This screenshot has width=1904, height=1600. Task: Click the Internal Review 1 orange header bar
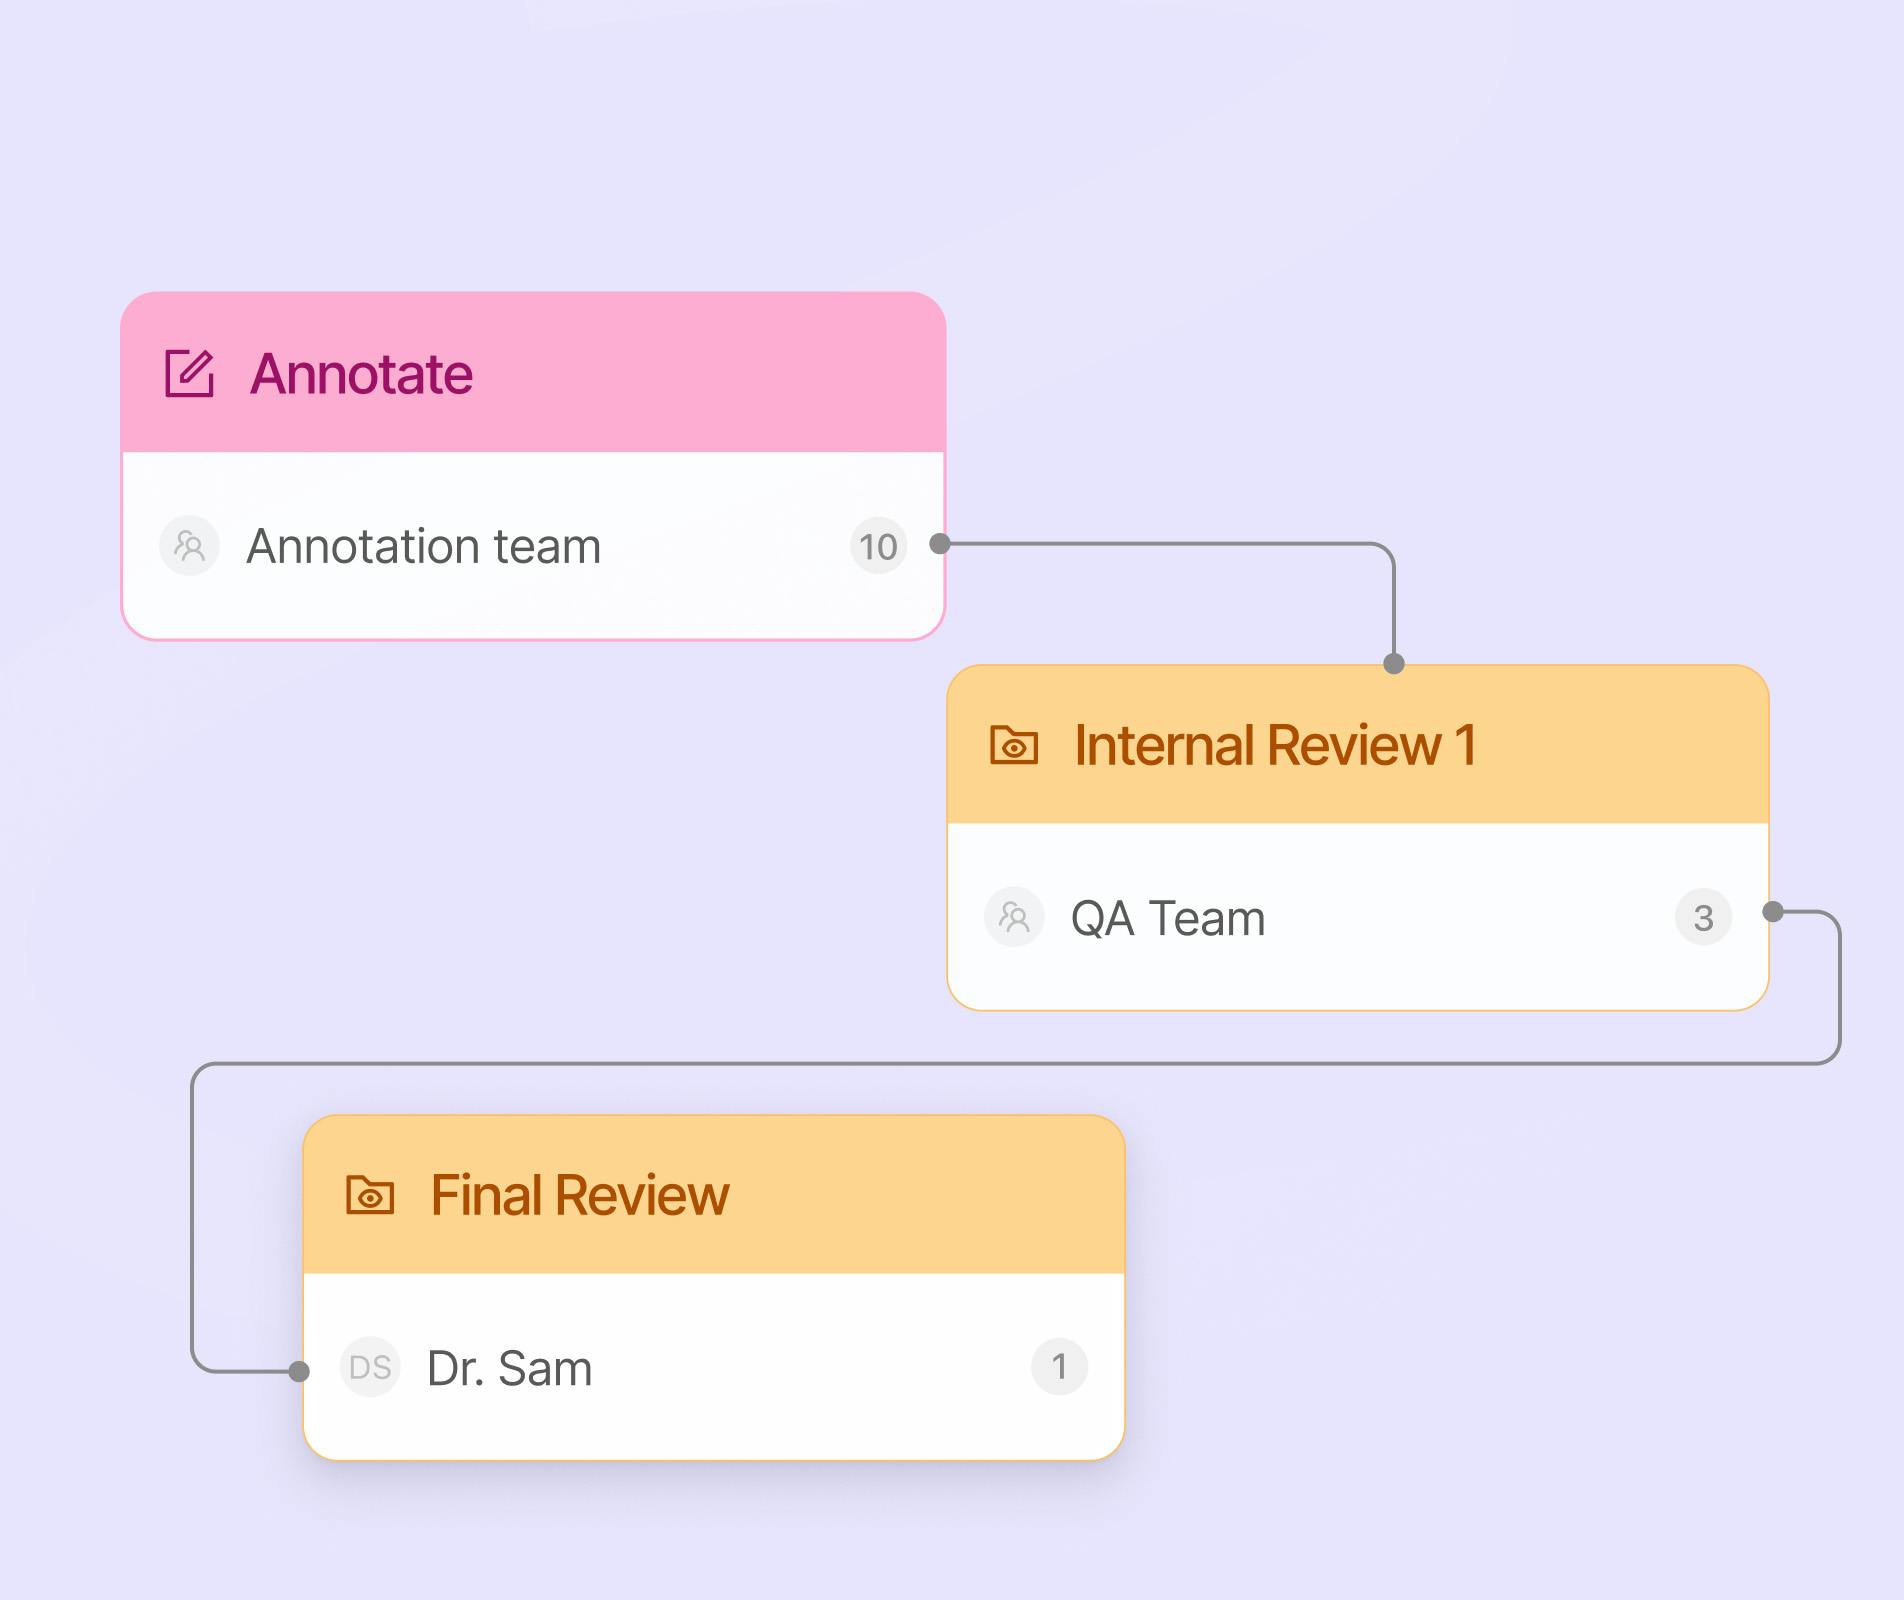pos(1600,745)
